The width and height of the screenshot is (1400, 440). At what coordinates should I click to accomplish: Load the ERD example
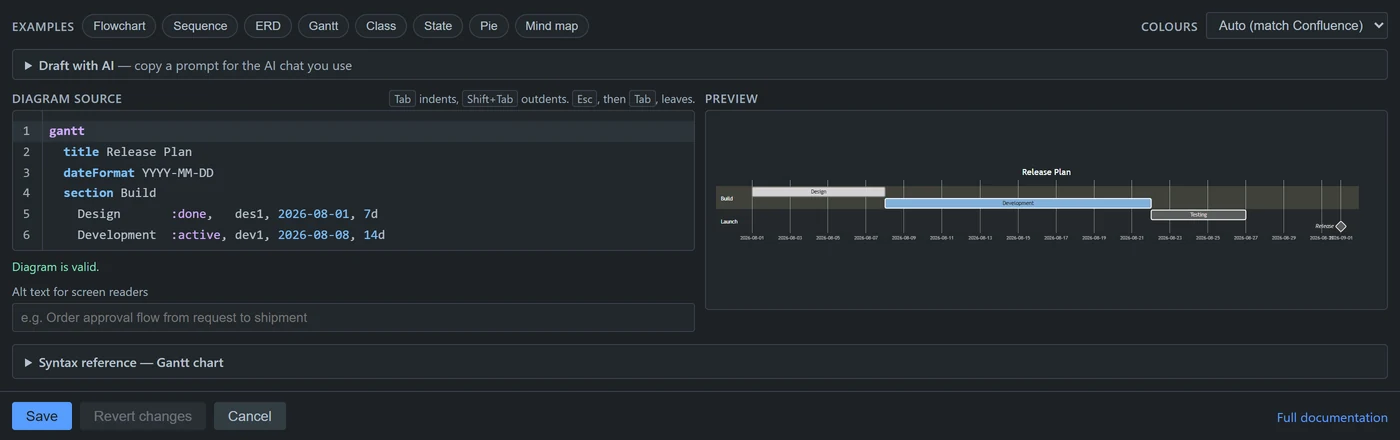pos(268,26)
